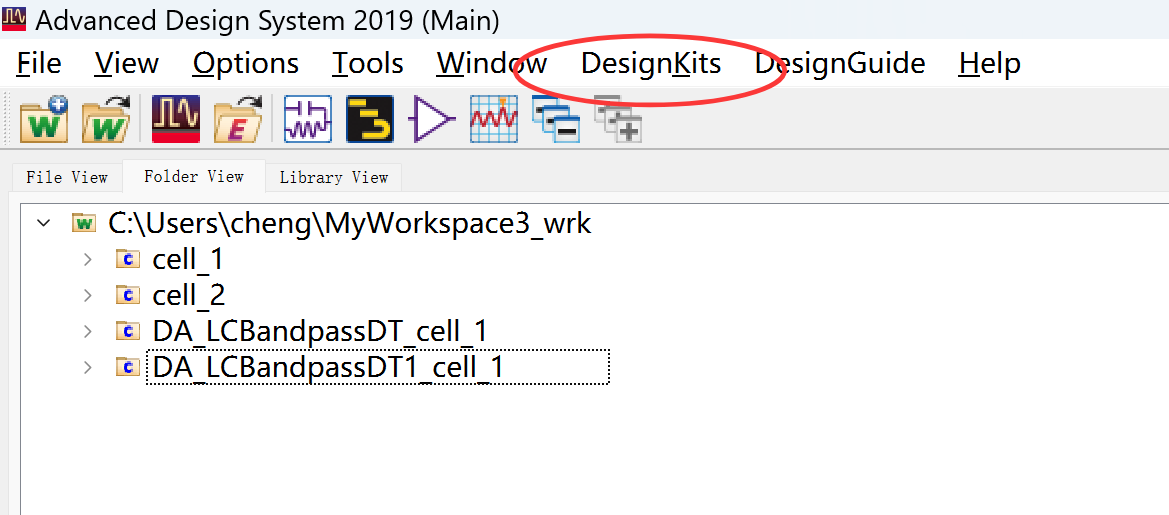Switch to the Library View tab
The width and height of the screenshot is (1169, 515).
333,177
